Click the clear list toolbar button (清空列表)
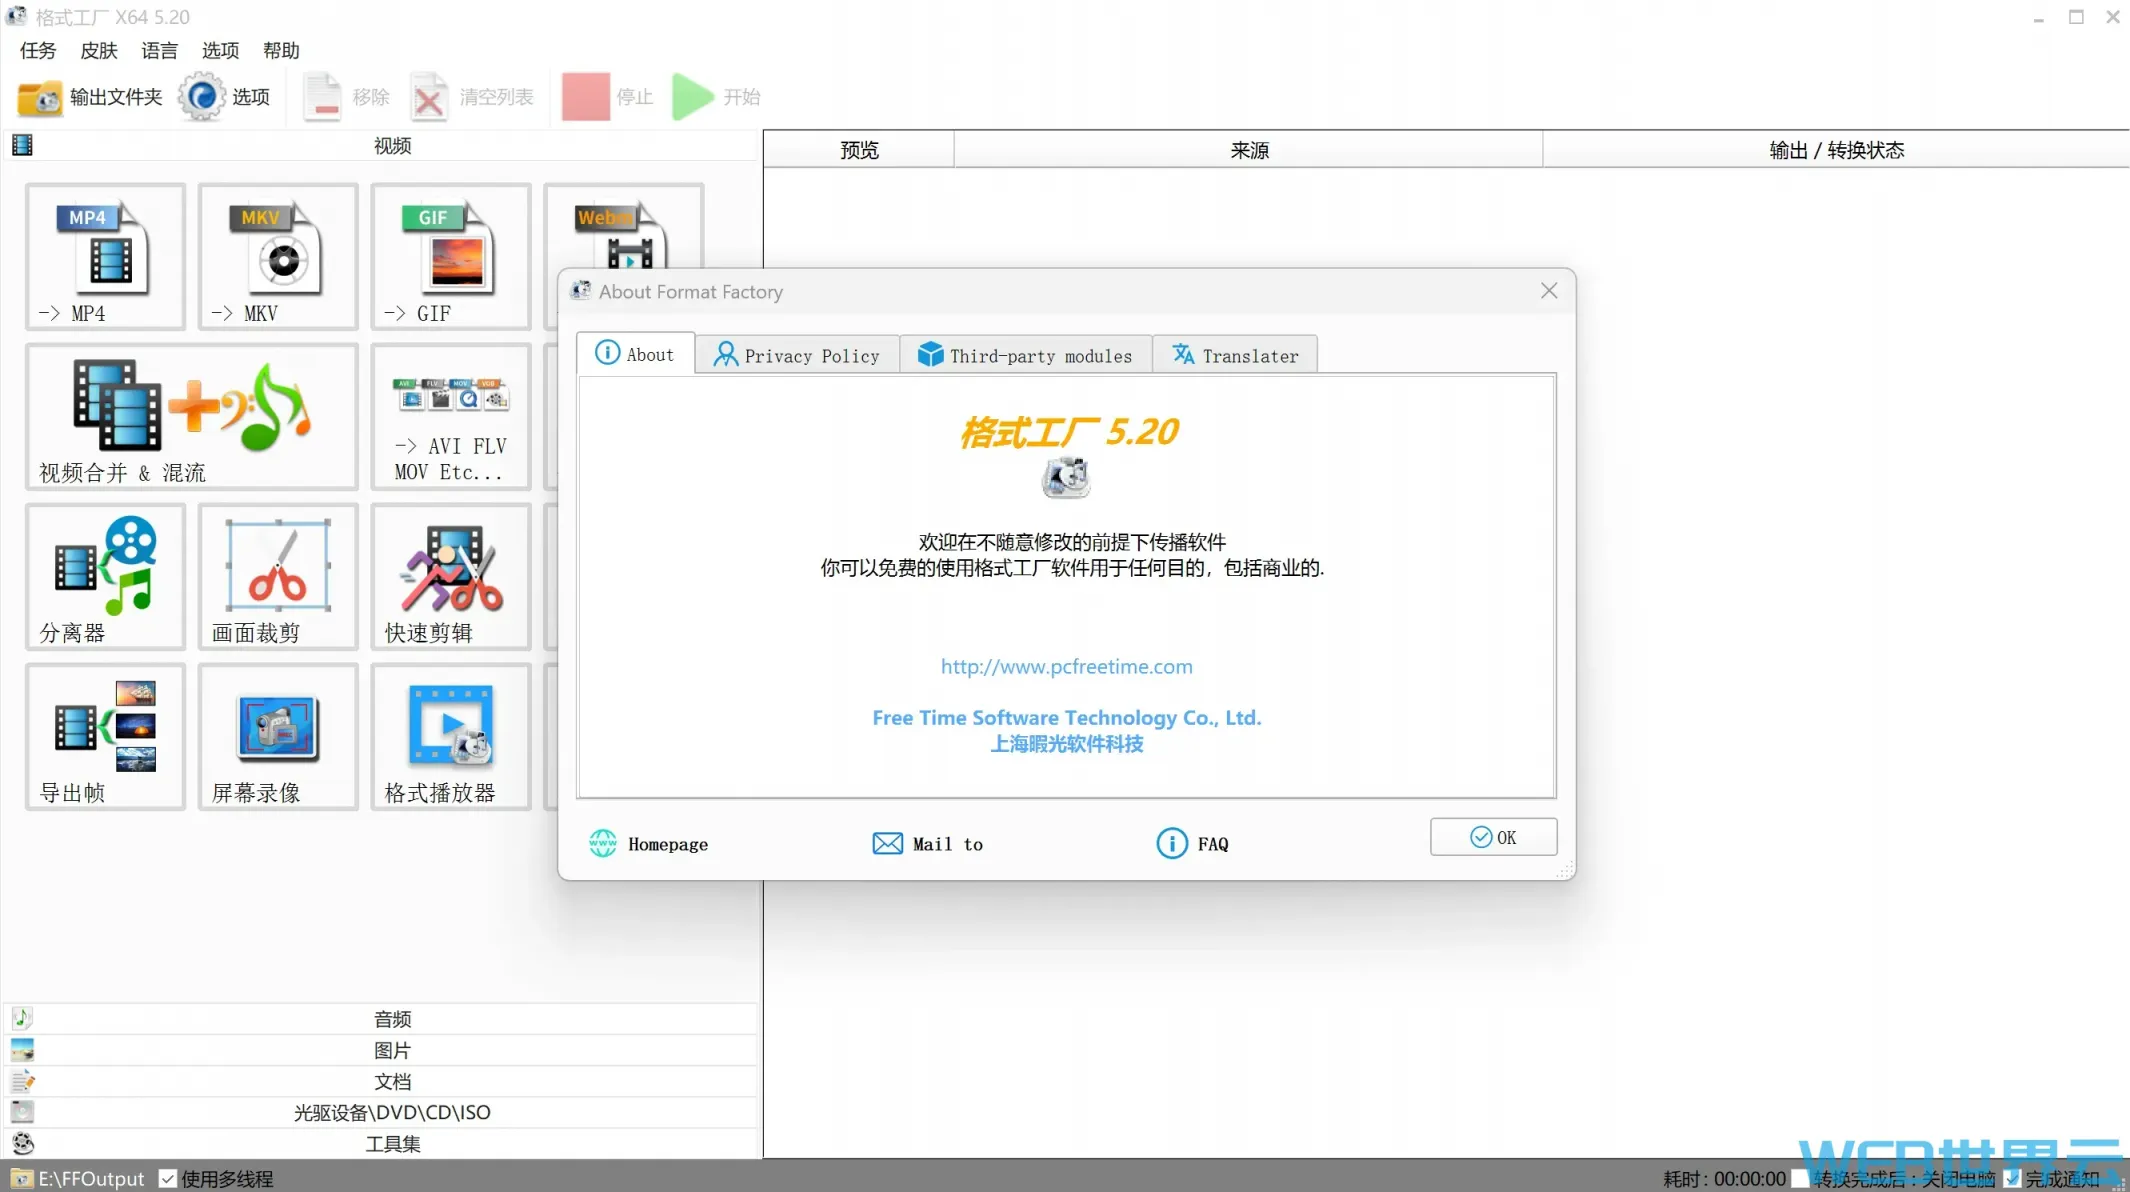 click(472, 97)
